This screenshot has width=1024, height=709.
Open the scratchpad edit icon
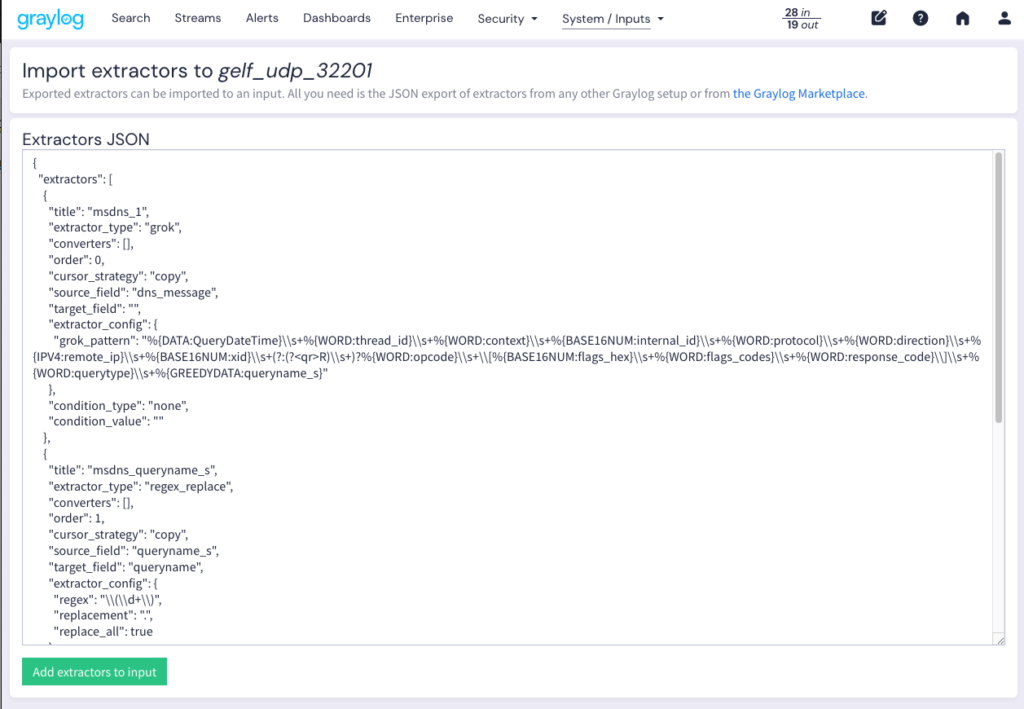click(879, 18)
